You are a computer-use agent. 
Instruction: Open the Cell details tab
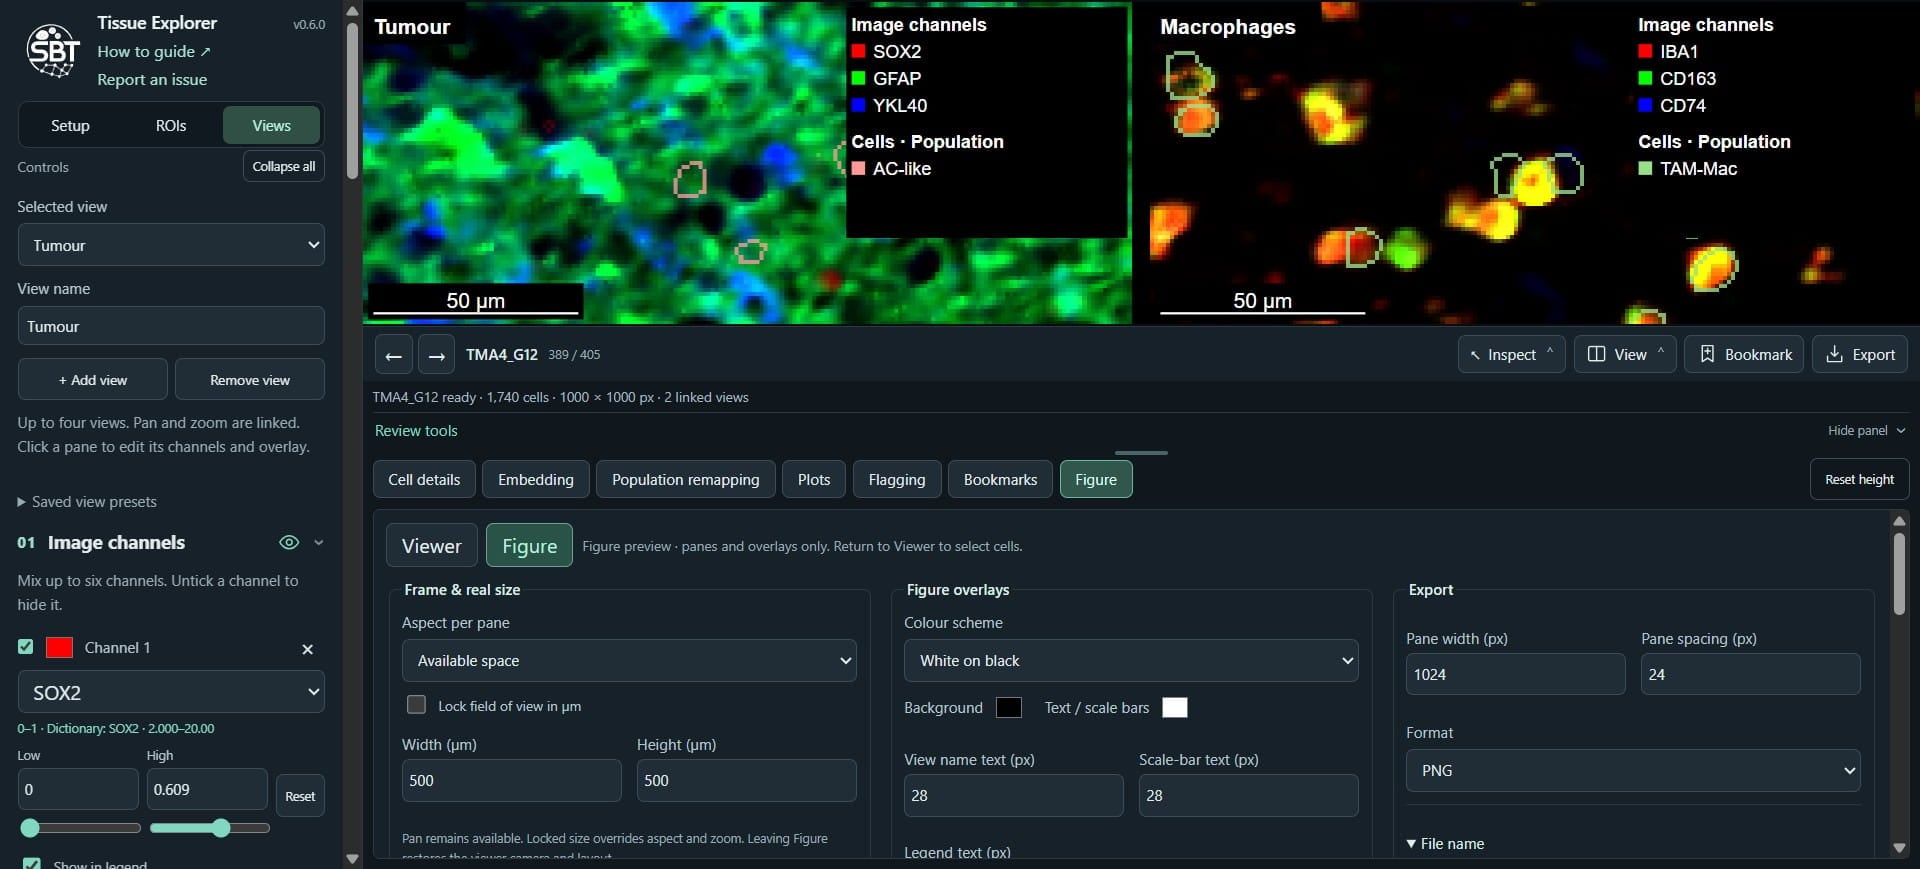(424, 480)
